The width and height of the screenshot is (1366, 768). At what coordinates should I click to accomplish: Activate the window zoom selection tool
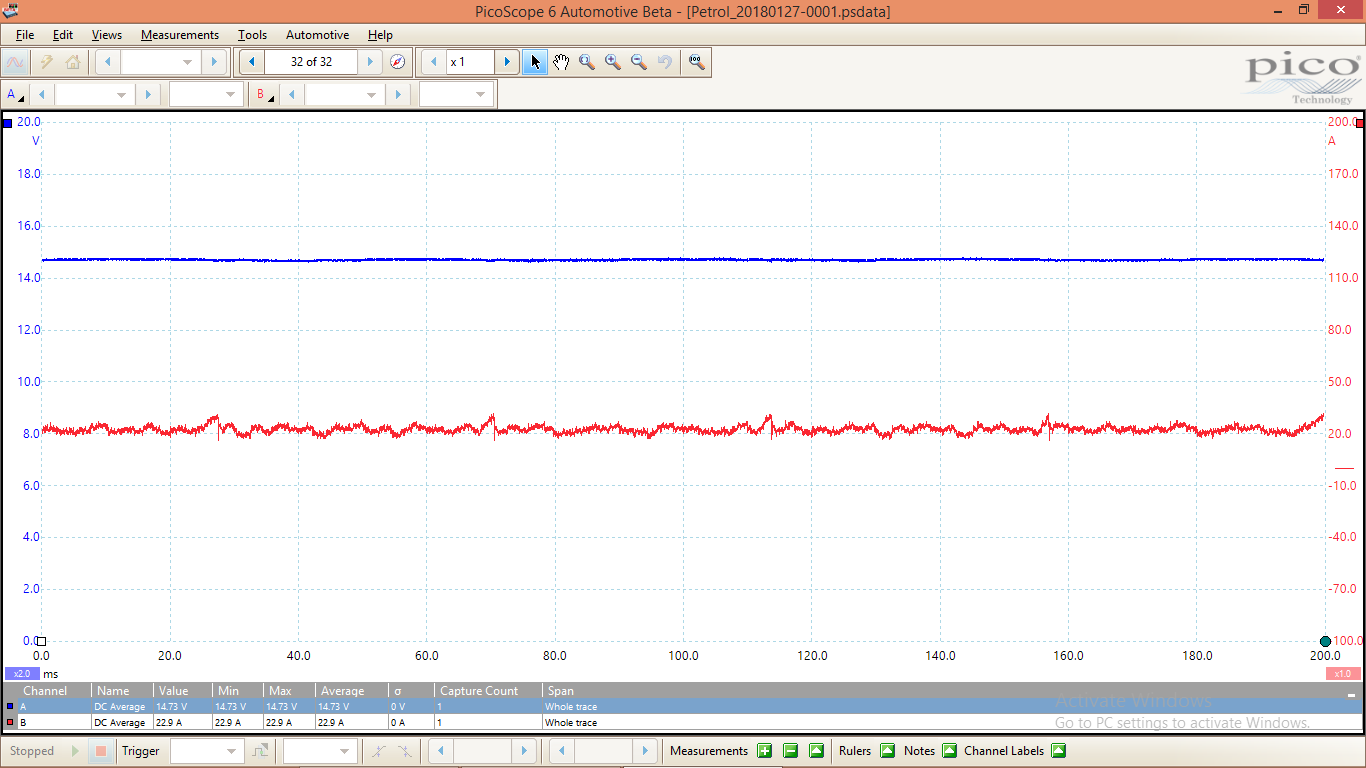[587, 62]
